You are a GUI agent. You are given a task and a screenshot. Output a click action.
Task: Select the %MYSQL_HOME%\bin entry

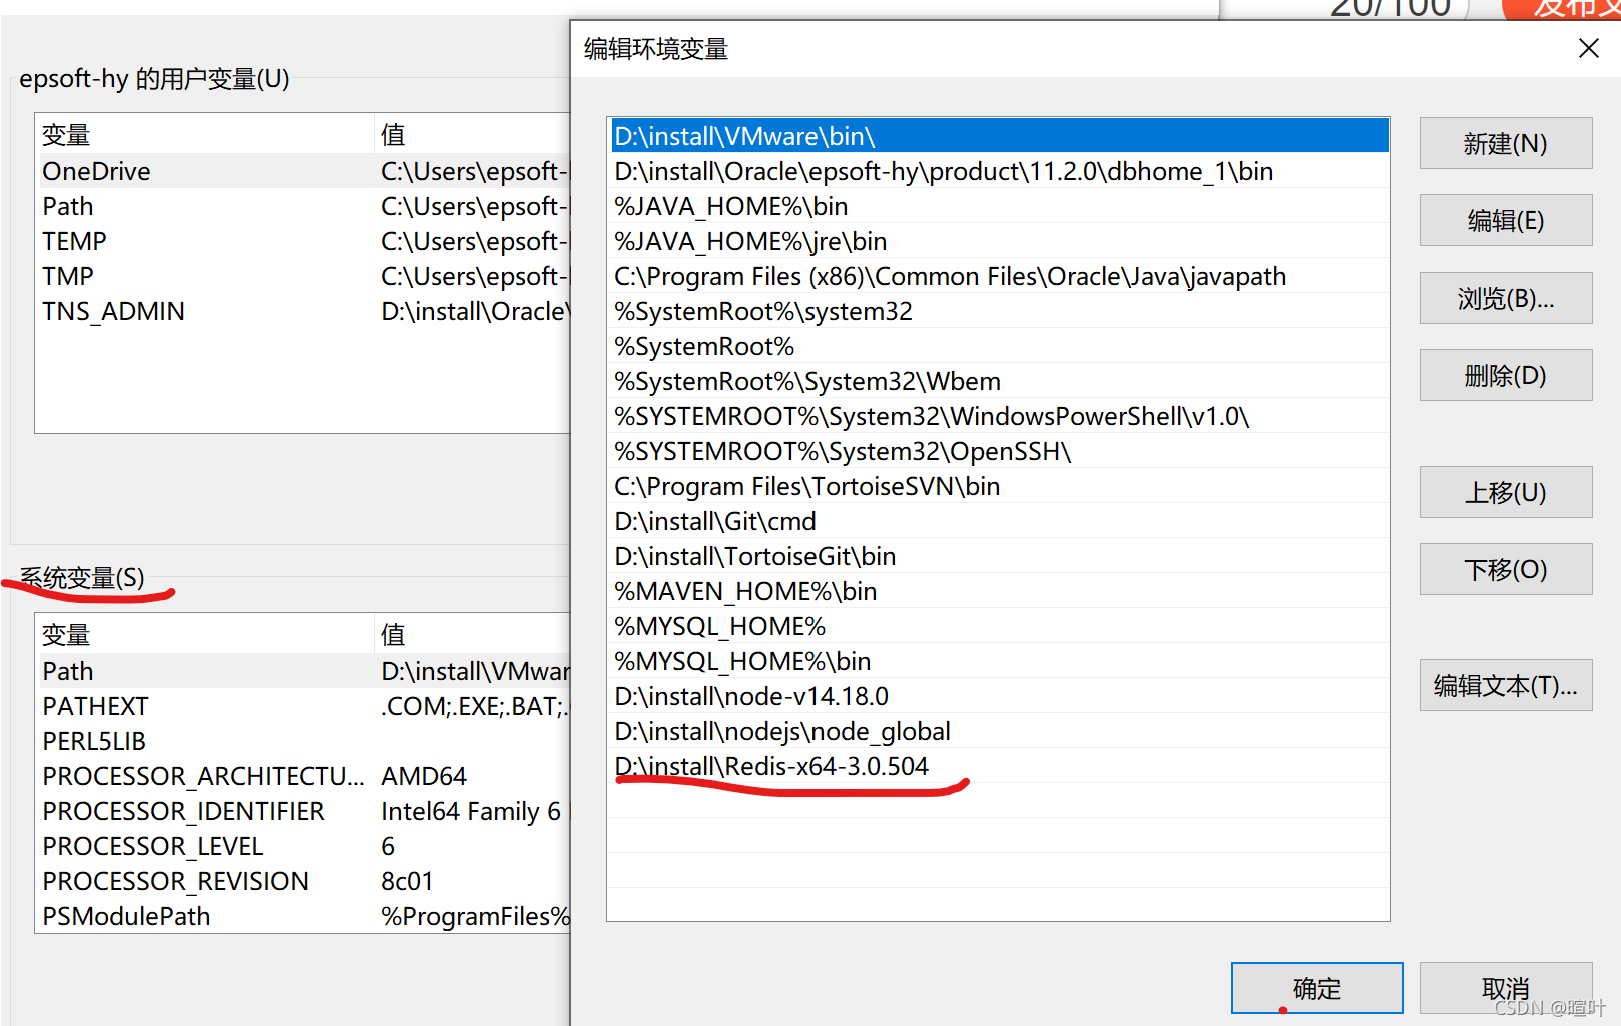tap(999, 661)
